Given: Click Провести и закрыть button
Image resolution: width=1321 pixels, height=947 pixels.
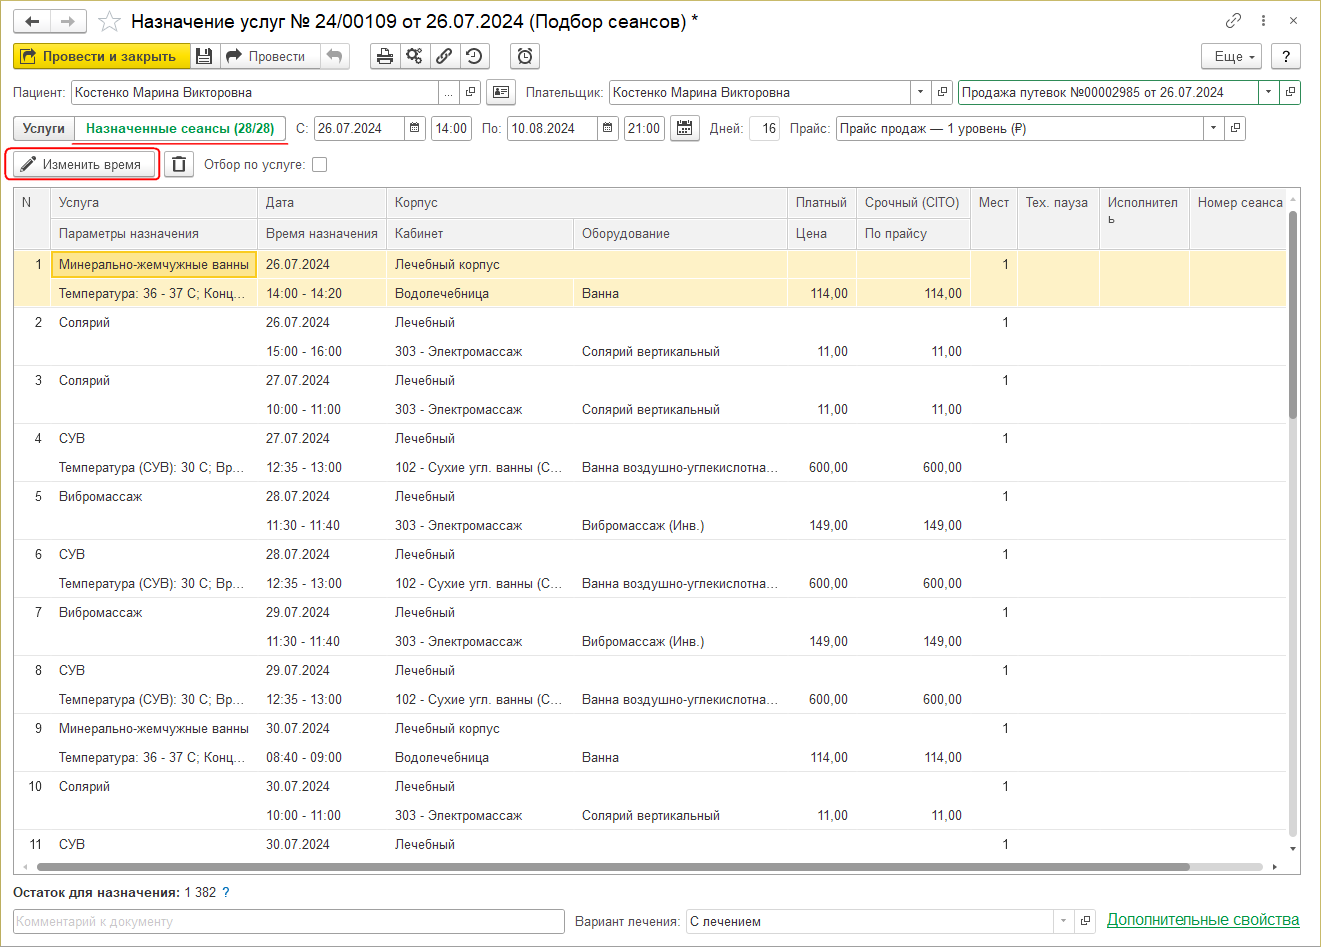Looking at the screenshot, I should click(101, 56).
